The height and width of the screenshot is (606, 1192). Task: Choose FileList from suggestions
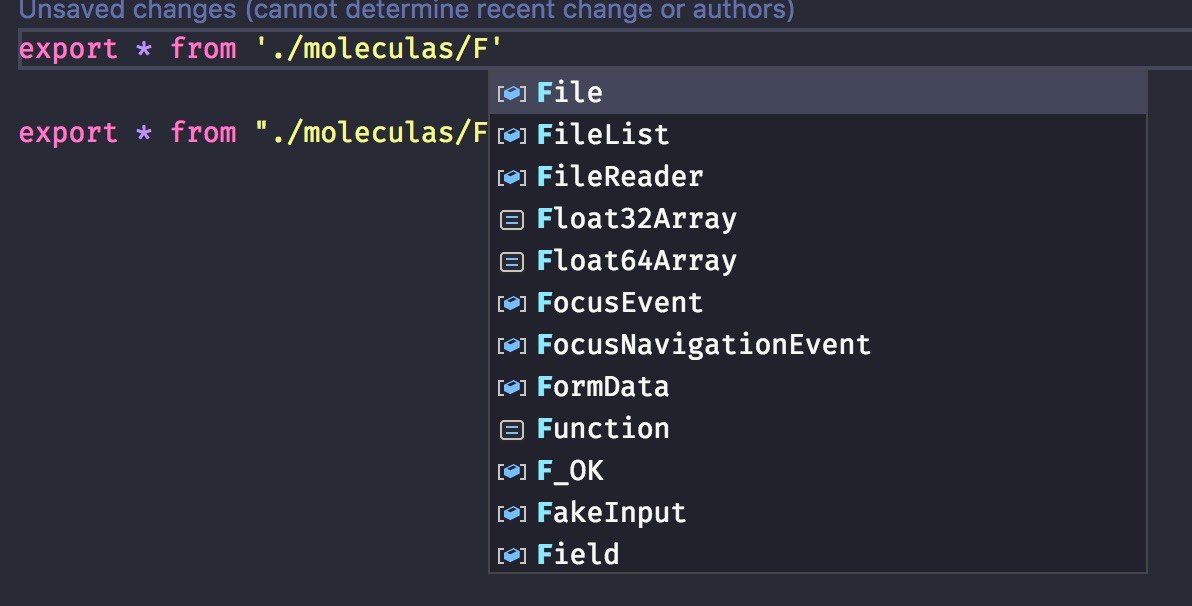(x=817, y=135)
